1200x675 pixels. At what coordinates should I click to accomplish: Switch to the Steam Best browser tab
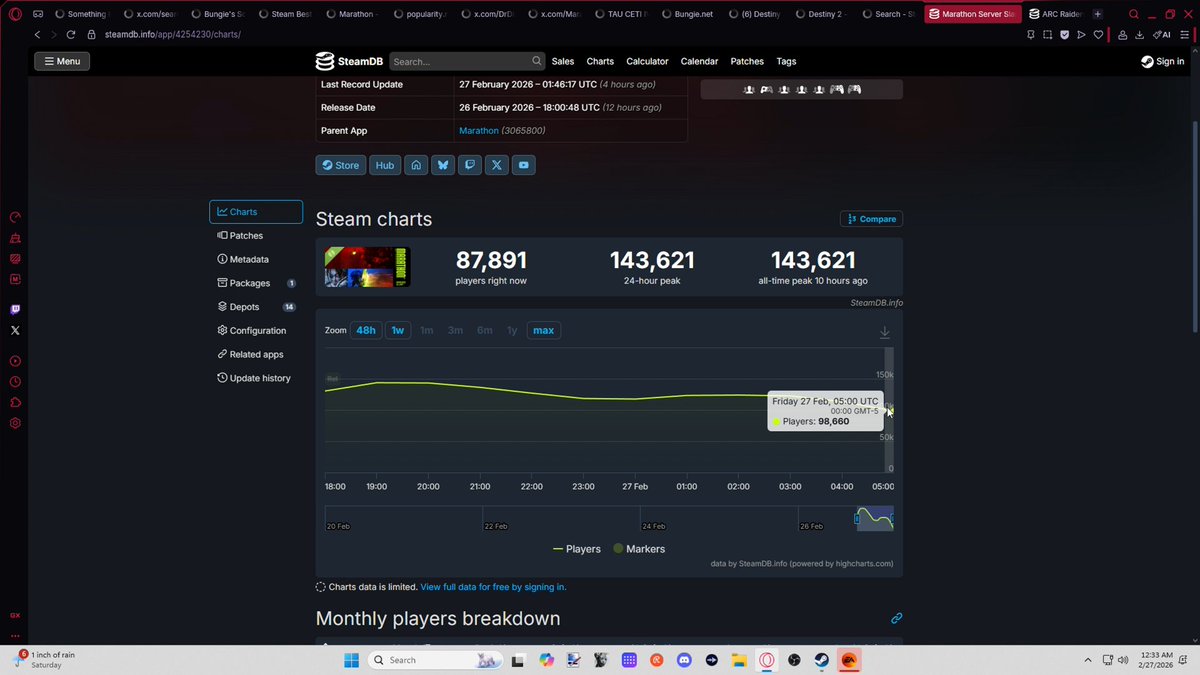[x=285, y=14]
